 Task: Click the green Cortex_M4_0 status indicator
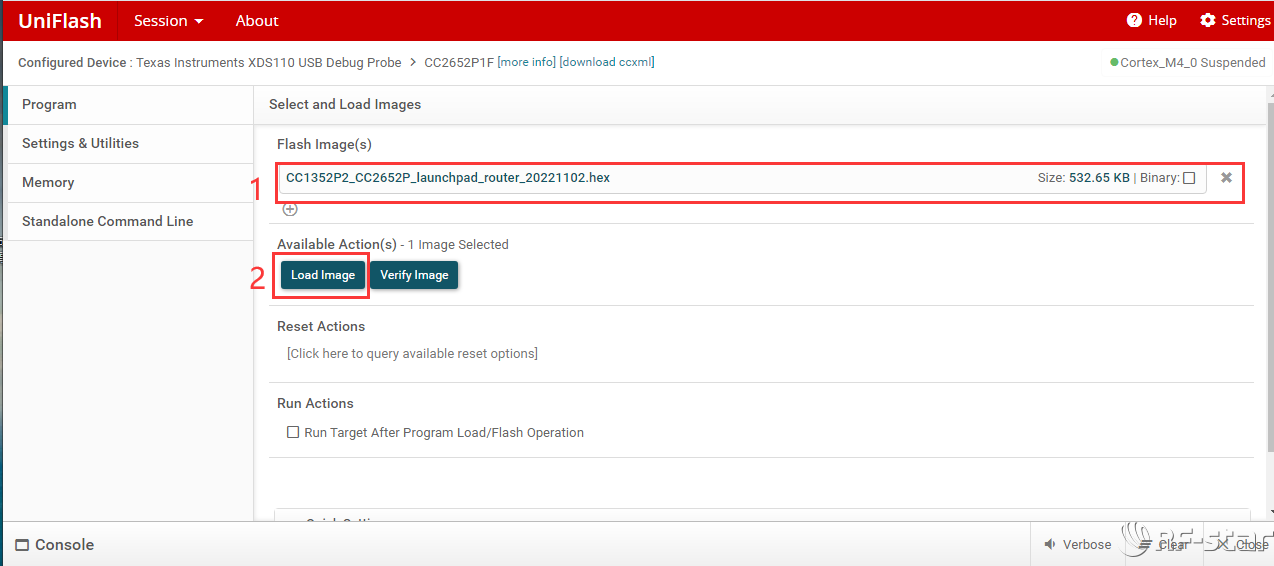[x=1114, y=62]
